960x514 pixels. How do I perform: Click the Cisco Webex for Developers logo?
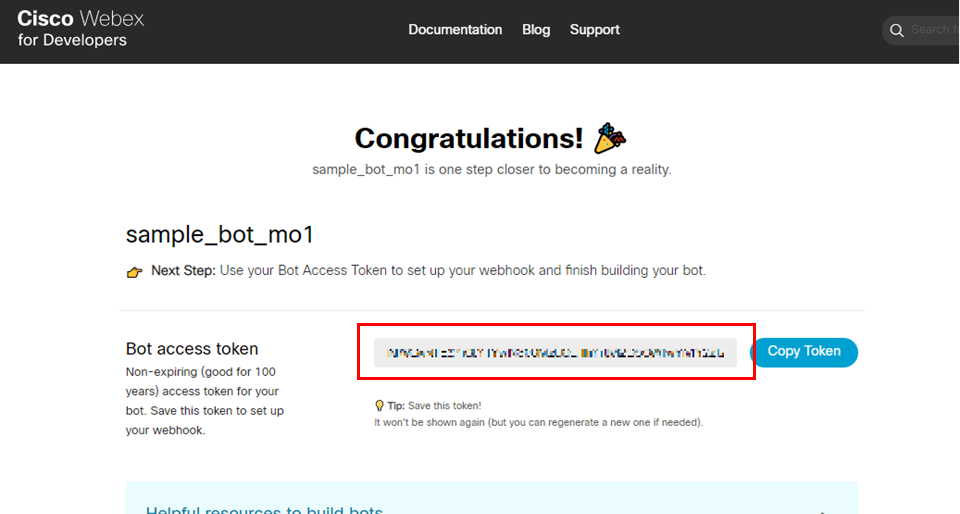pyautogui.click(x=80, y=30)
